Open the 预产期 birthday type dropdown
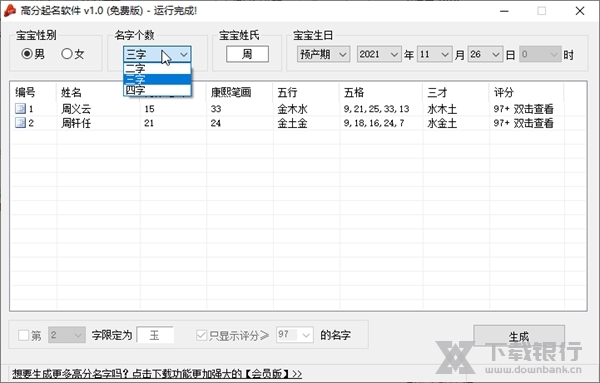 [x=323, y=54]
